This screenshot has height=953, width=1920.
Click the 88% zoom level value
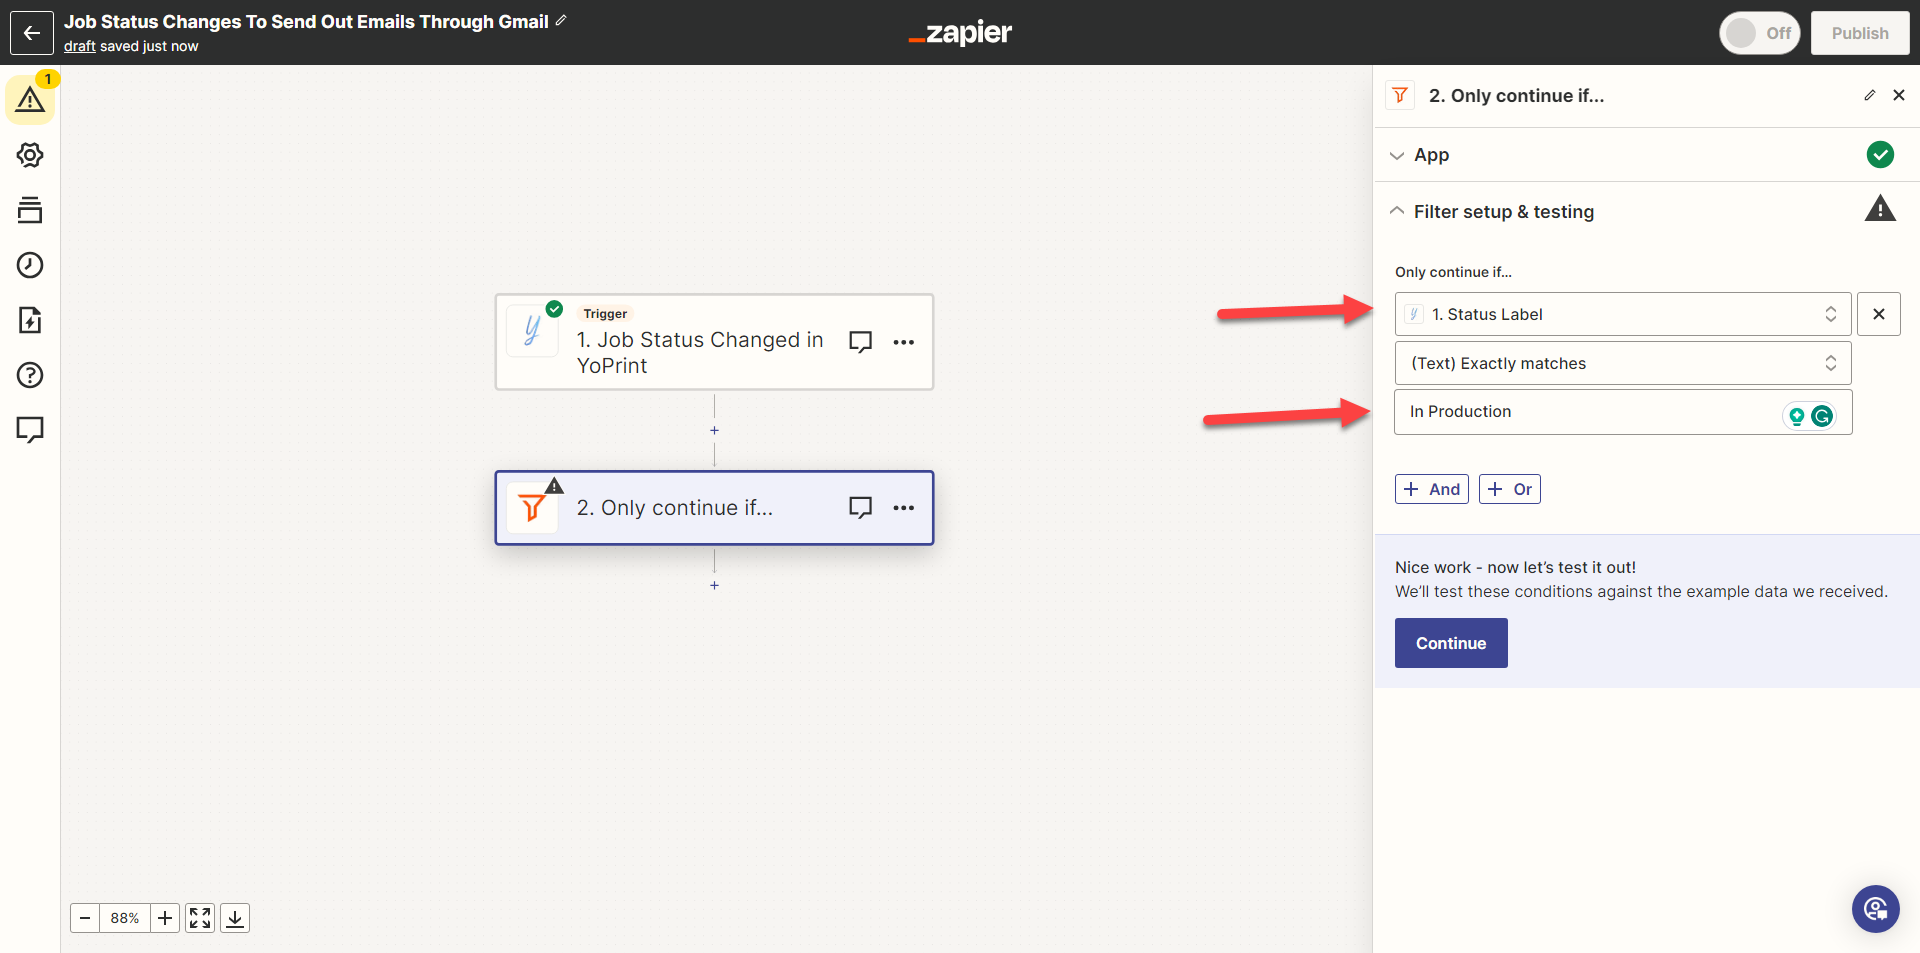(x=125, y=918)
